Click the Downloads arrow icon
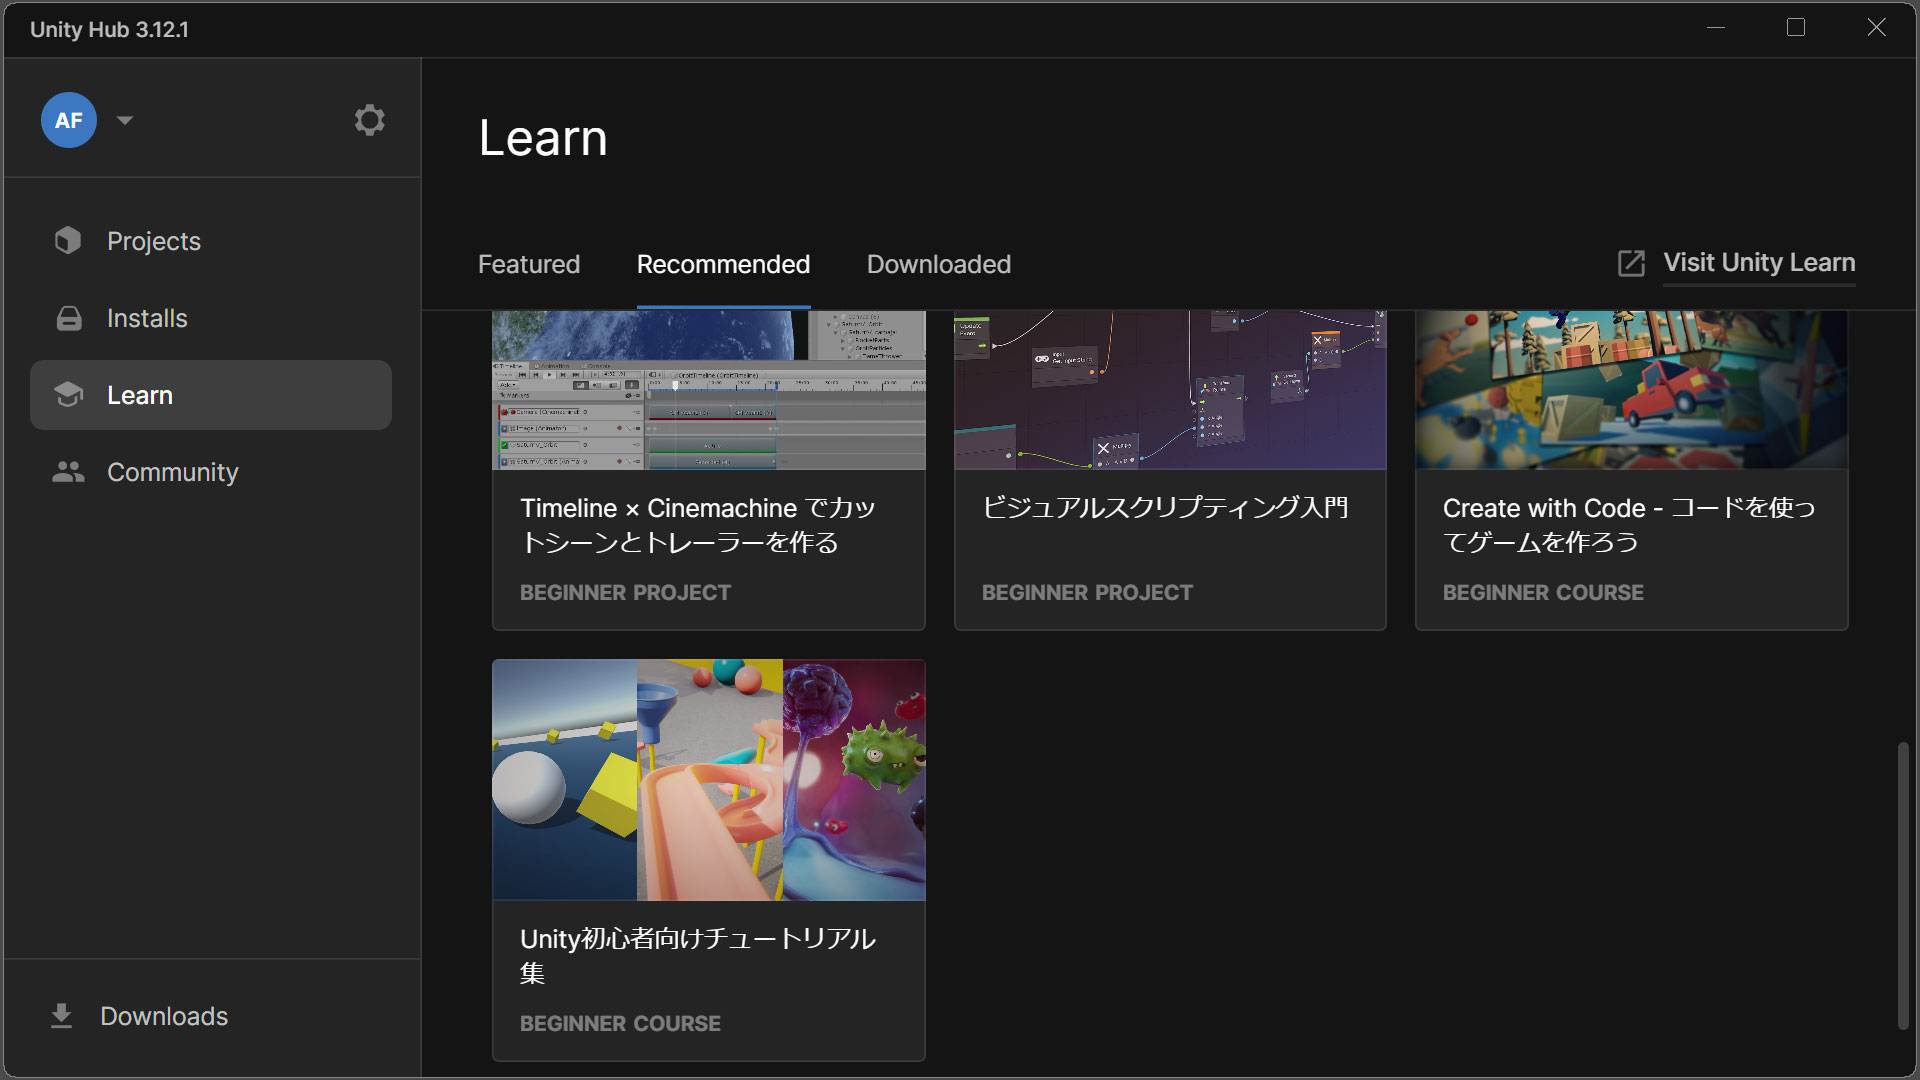Viewport: 1920px width, 1080px height. tap(61, 1016)
